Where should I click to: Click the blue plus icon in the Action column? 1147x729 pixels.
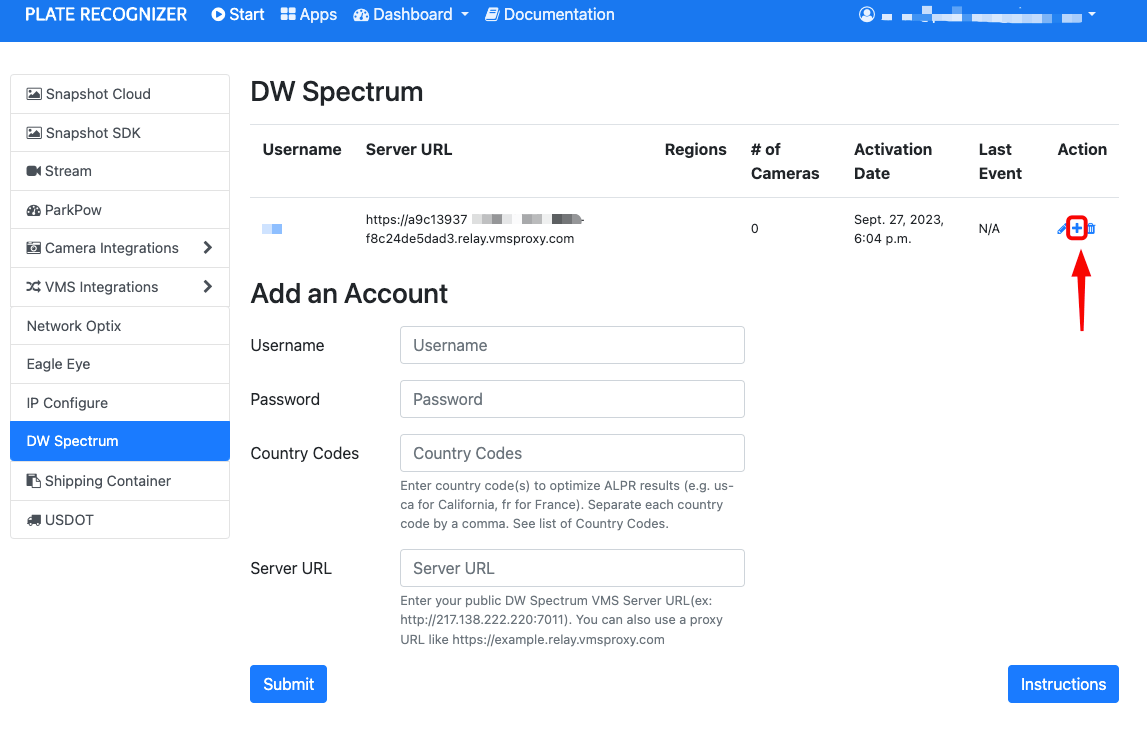[x=1076, y=228]
